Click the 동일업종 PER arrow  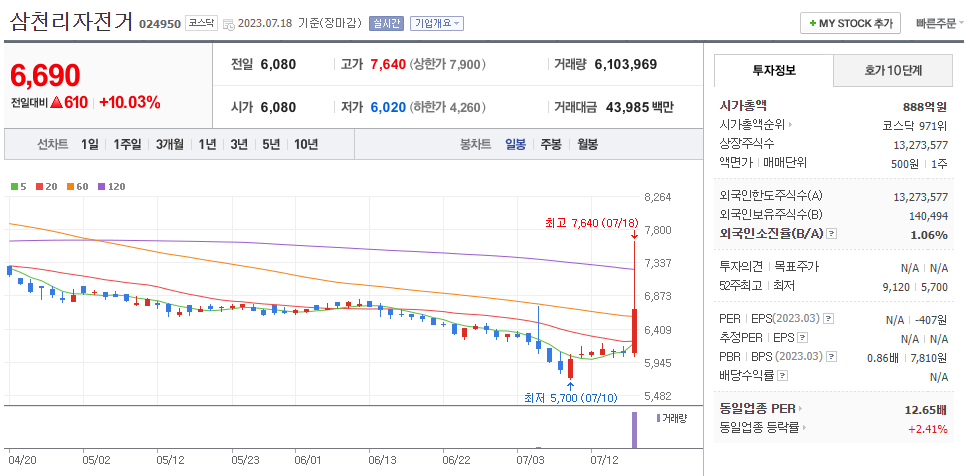coord(800,409)
